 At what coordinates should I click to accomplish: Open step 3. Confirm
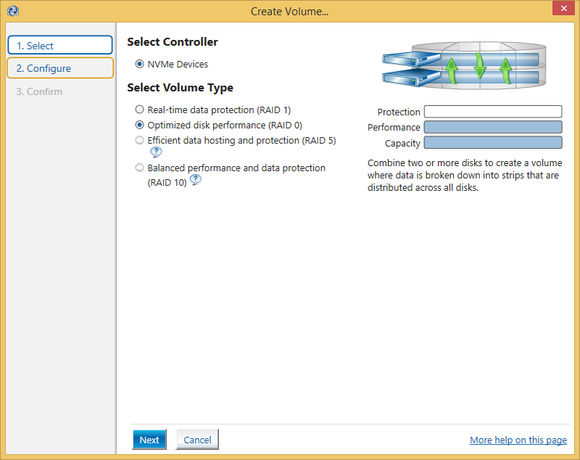39,91
